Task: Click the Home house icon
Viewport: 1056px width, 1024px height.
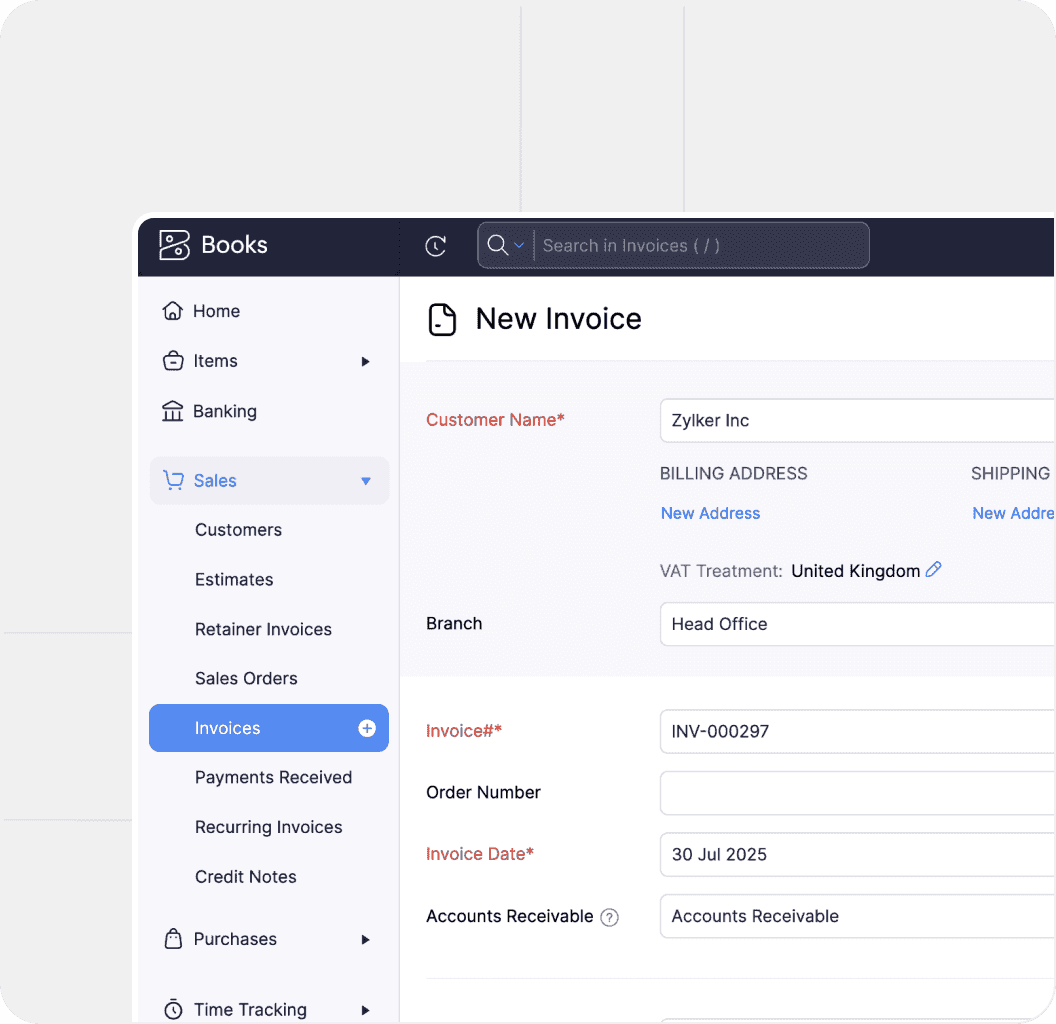Action: [x=173, y=311]
